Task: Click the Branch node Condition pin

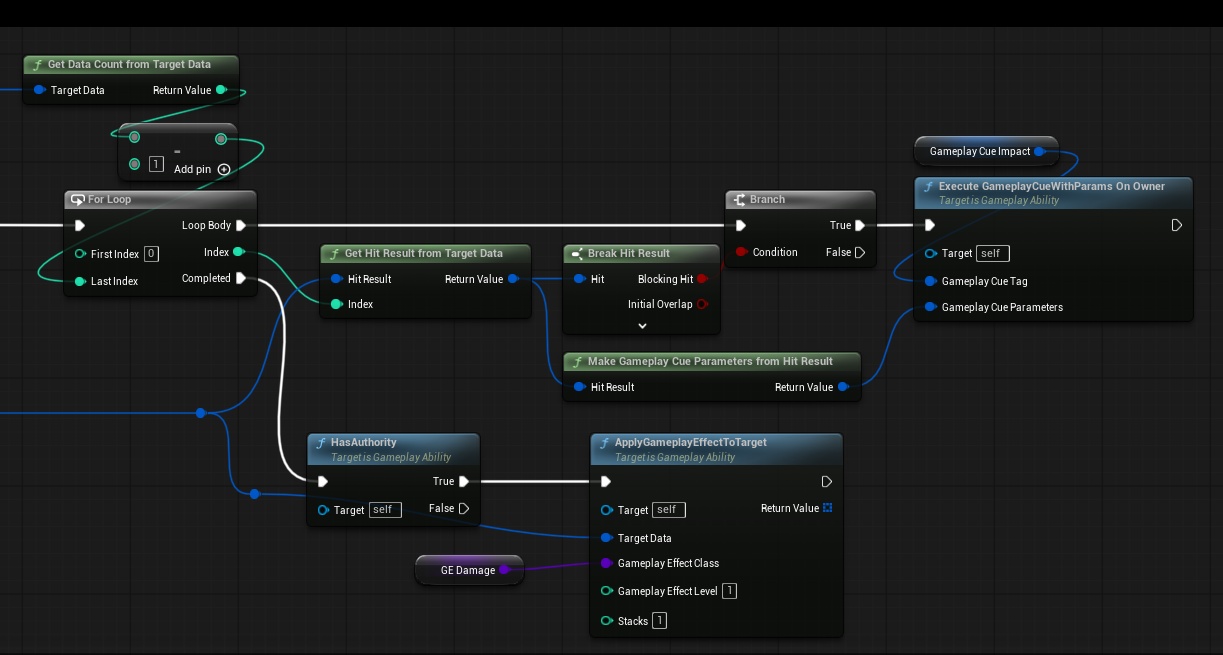Action: click(741, 252)
